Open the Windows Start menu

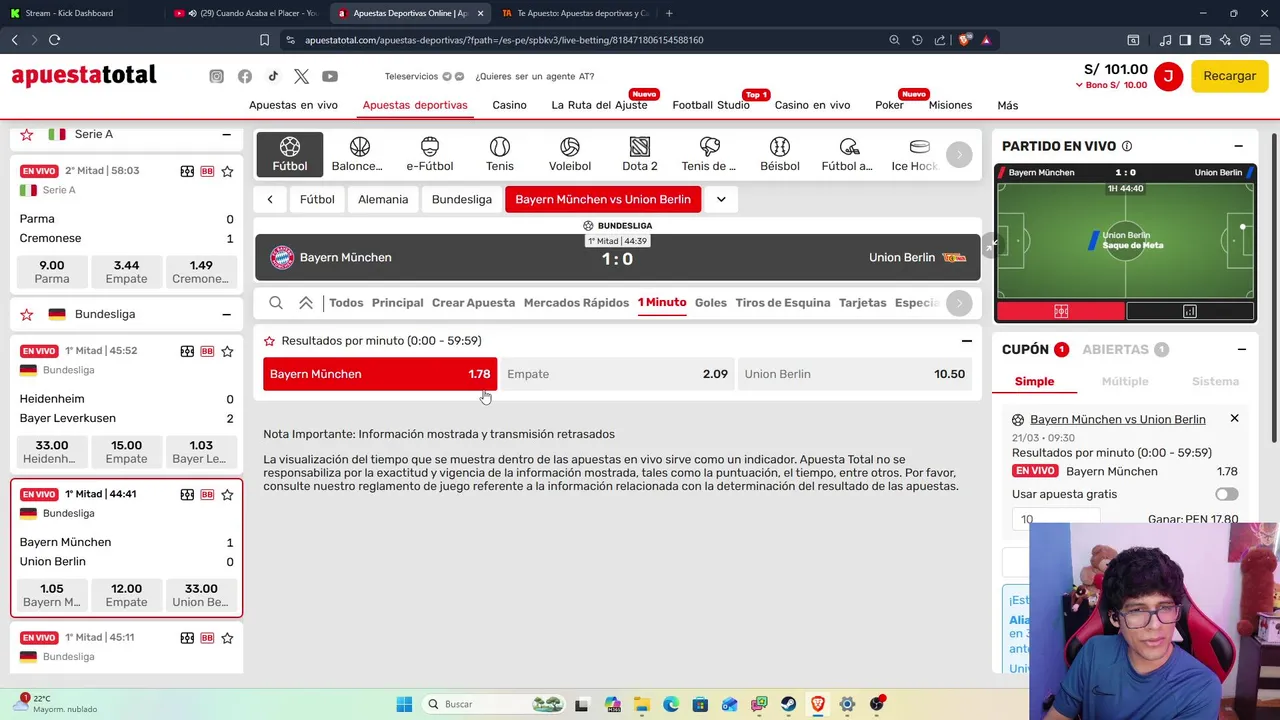click(404, 704)
